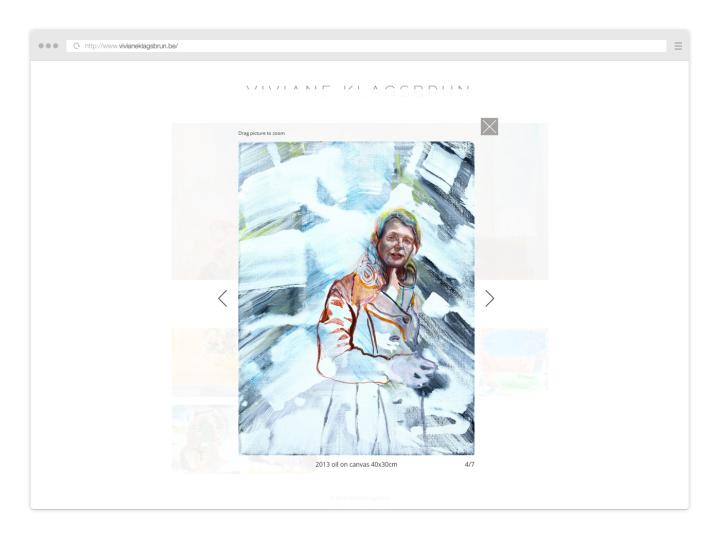720x540 pixels.
Task: Select the caption '2013 oil on canvas 40x30cm'
Action: pos(356,464)
